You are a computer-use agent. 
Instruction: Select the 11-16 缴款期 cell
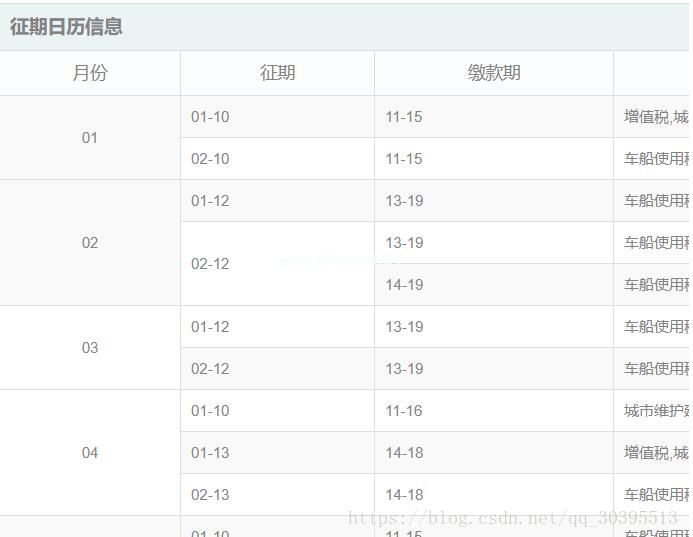pyautogui.click(x=404, y=411)
